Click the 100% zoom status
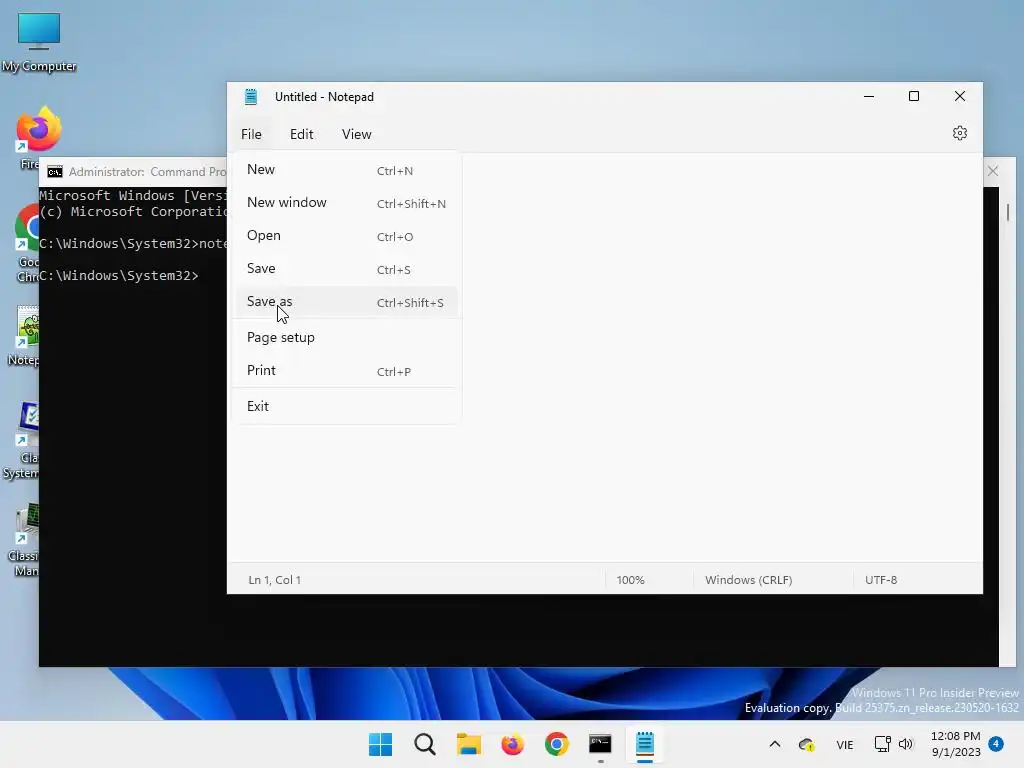 (630, 580)
